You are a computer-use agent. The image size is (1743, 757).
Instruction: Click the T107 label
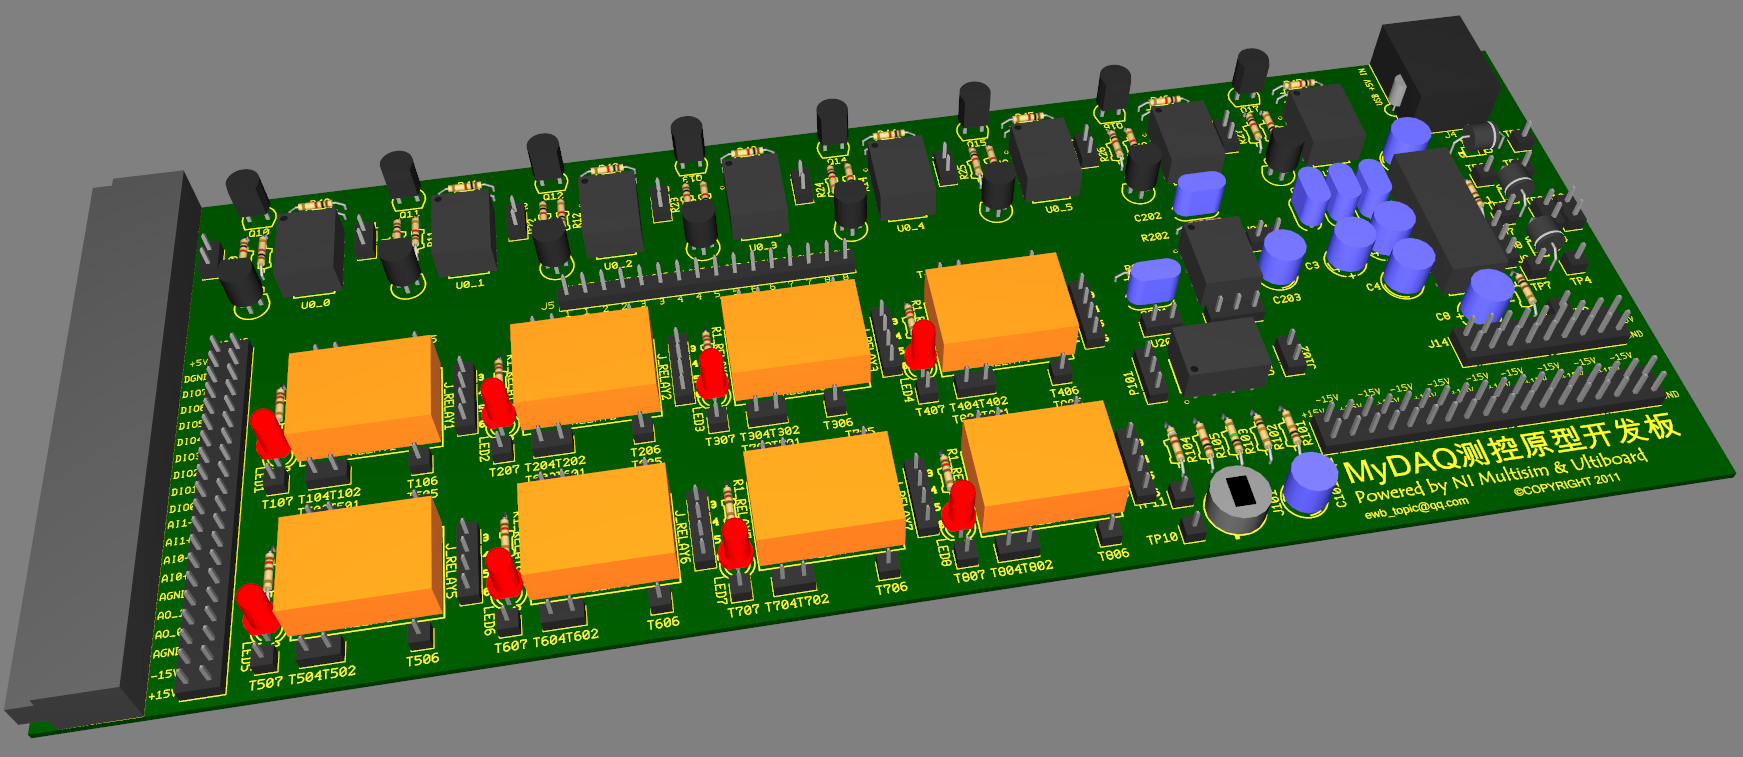coord(277,503)
